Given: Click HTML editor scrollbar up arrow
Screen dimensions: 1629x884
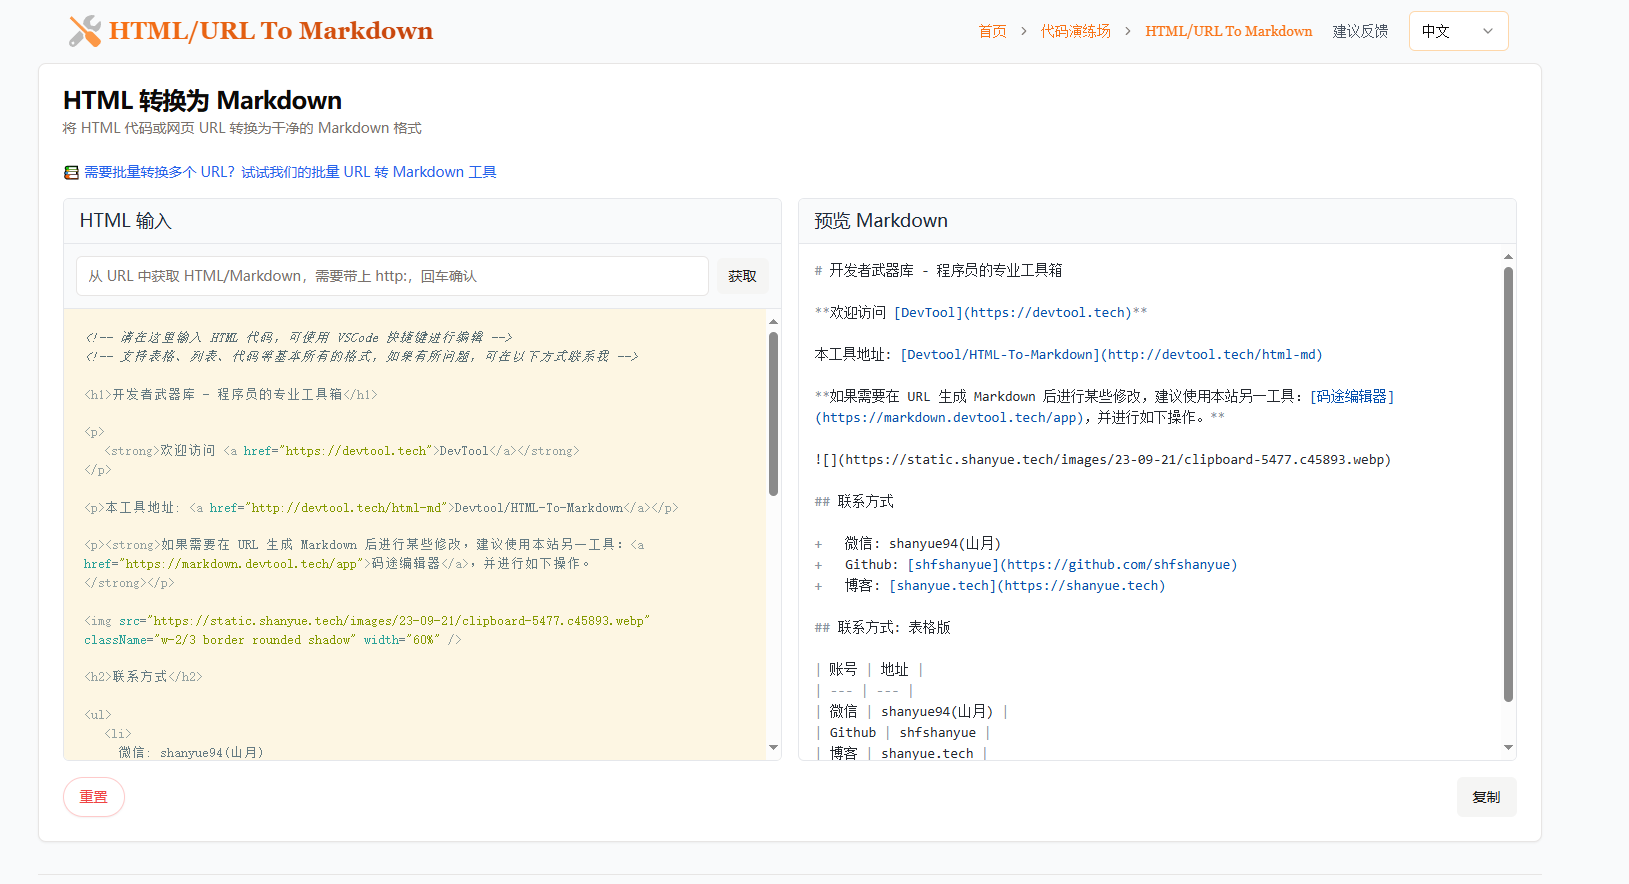Looking at the screenshot, I should coord(773,321).
